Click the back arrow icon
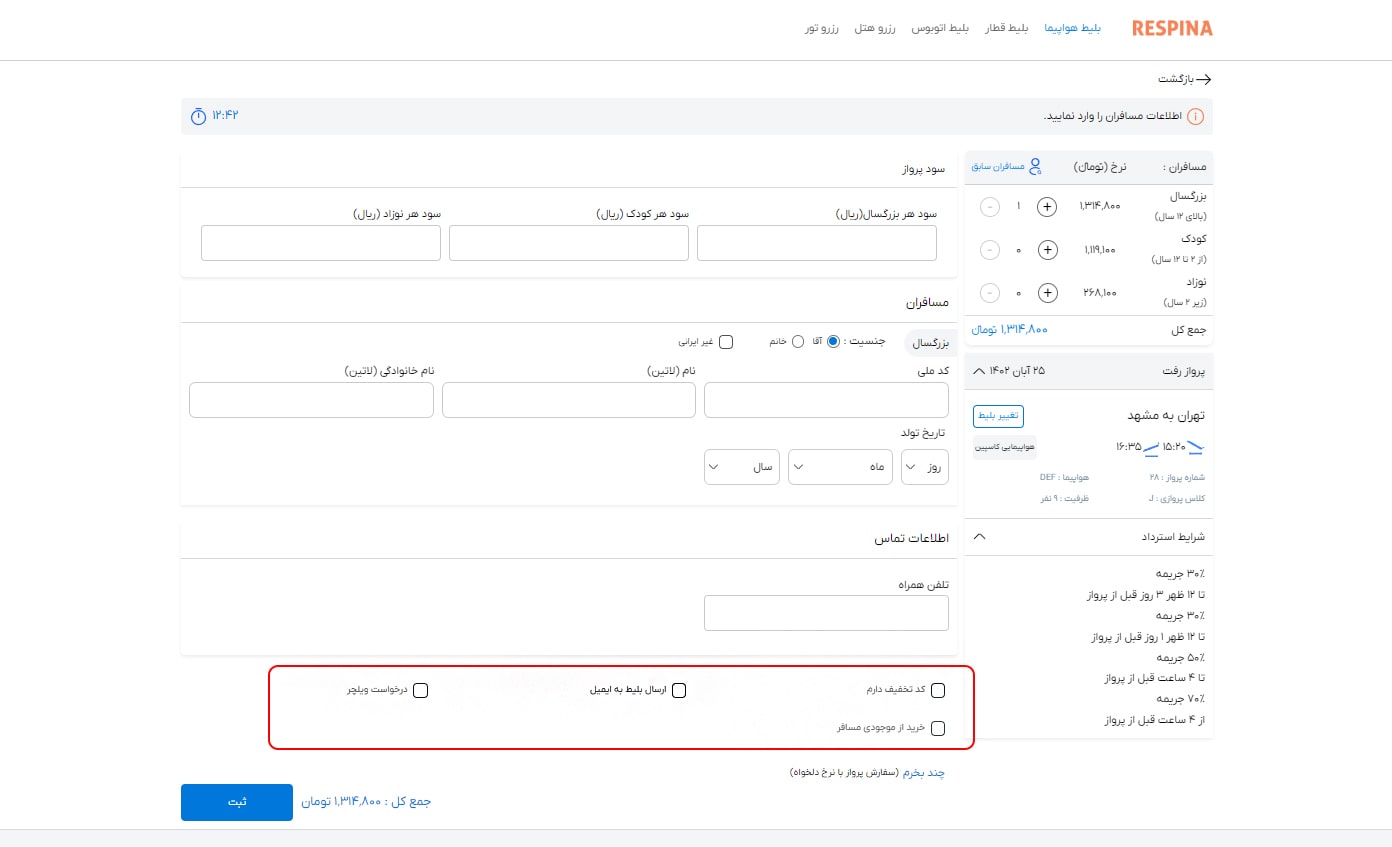This screenshot has width=1392, height=847. click(1203, 80)
